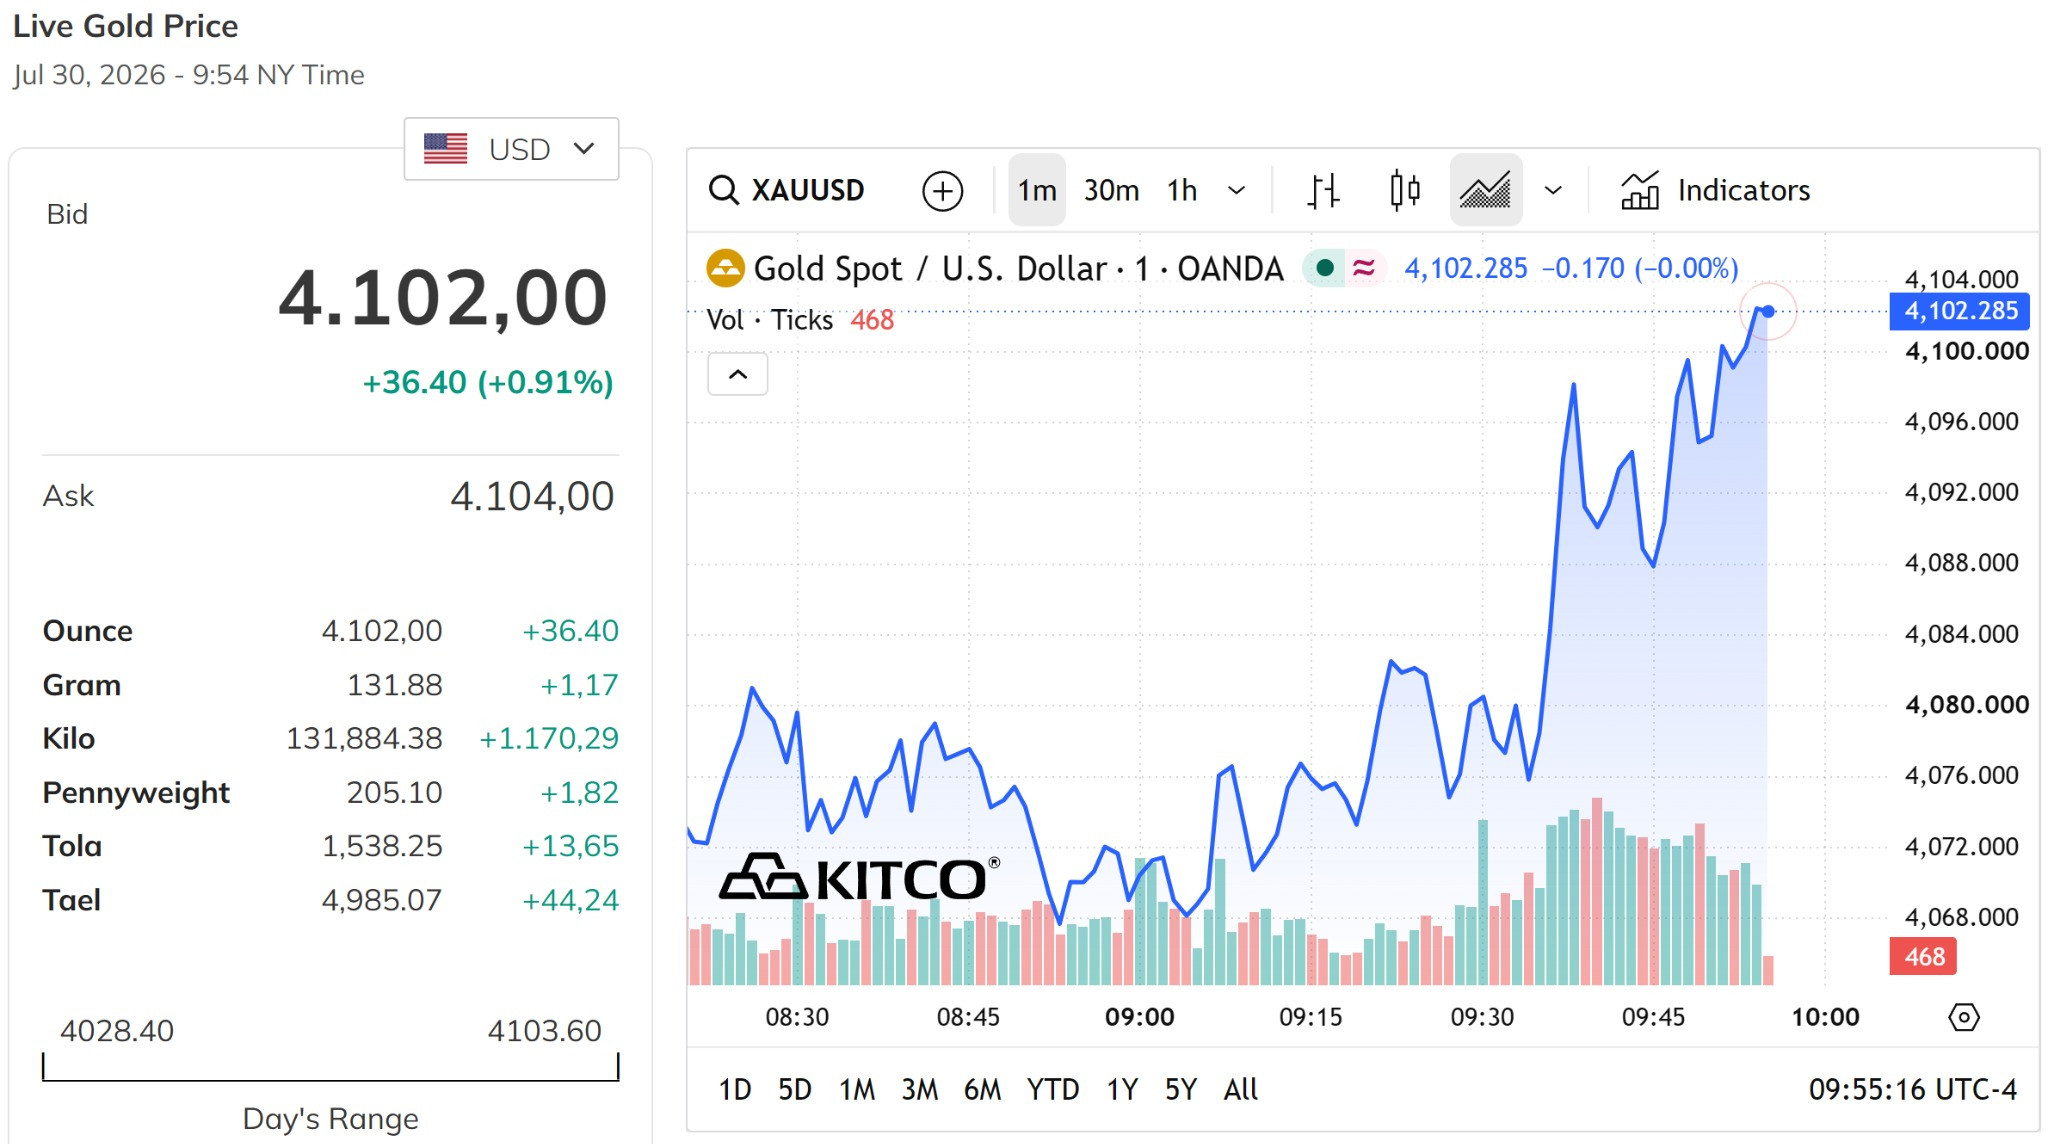
Task: Click the Pennyweight row label
Action: pos(136,792)
